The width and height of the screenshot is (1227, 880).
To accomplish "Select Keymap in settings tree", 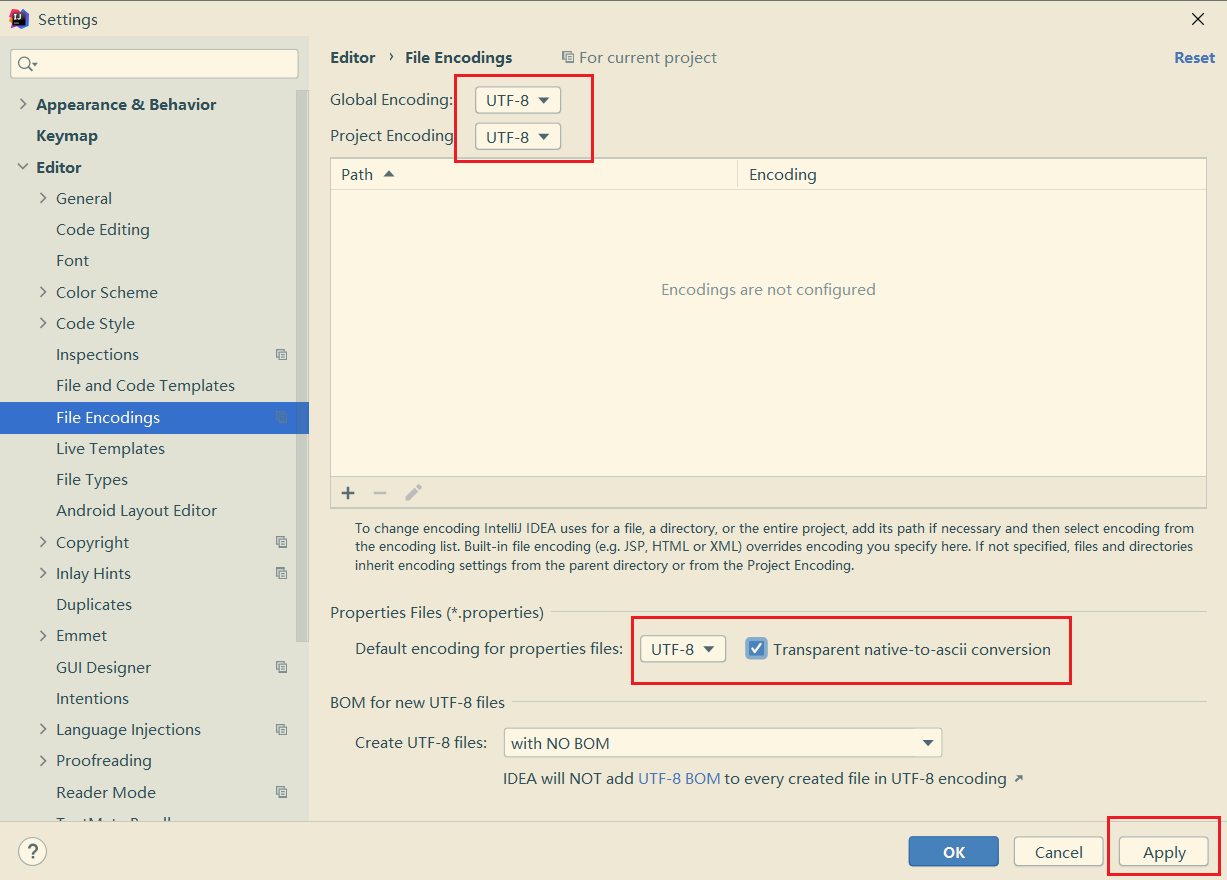I will [67, 136].
